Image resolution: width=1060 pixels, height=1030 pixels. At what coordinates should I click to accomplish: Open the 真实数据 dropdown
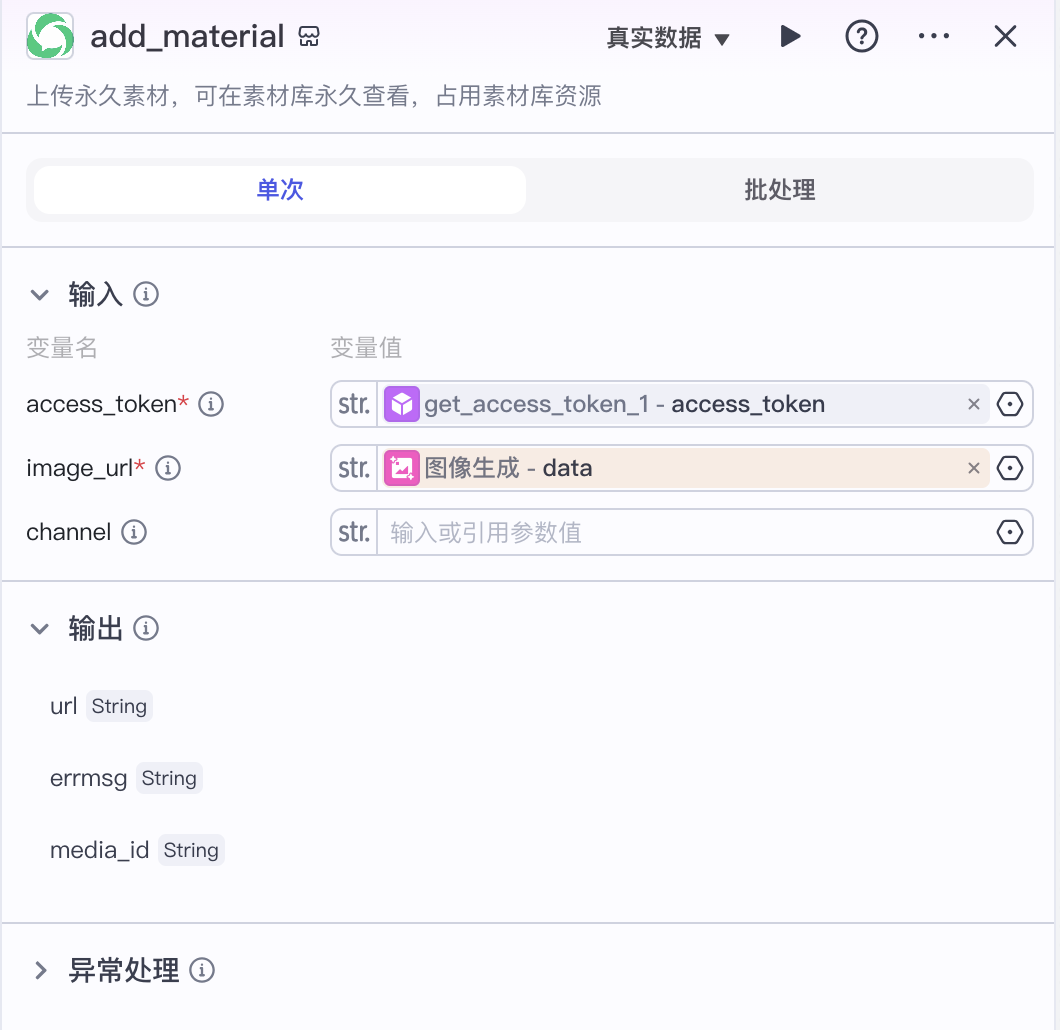[x=668, y=37]
